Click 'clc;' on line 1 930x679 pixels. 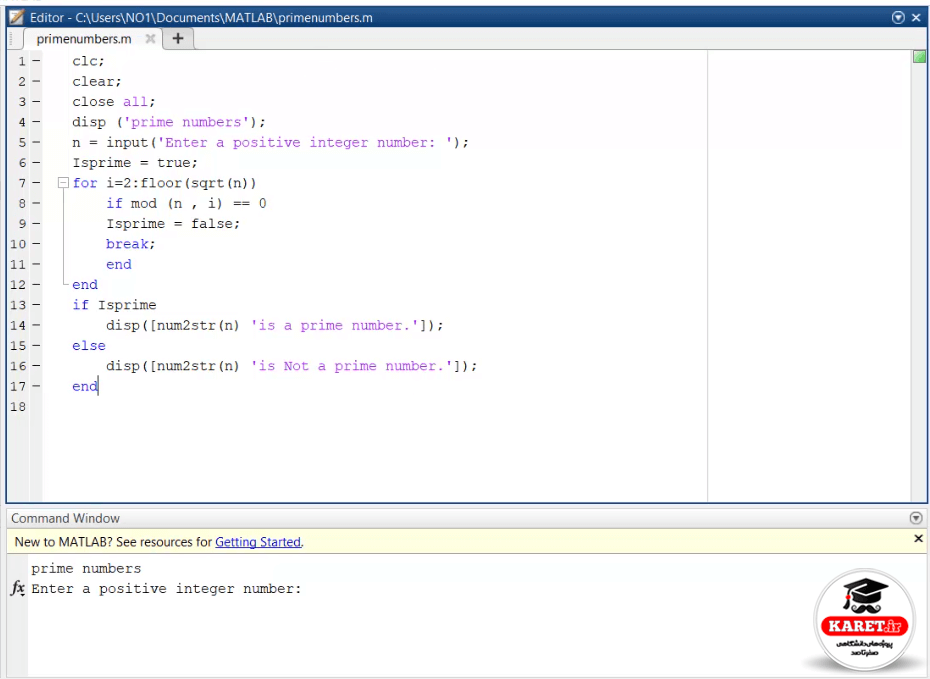pos(88,61)
